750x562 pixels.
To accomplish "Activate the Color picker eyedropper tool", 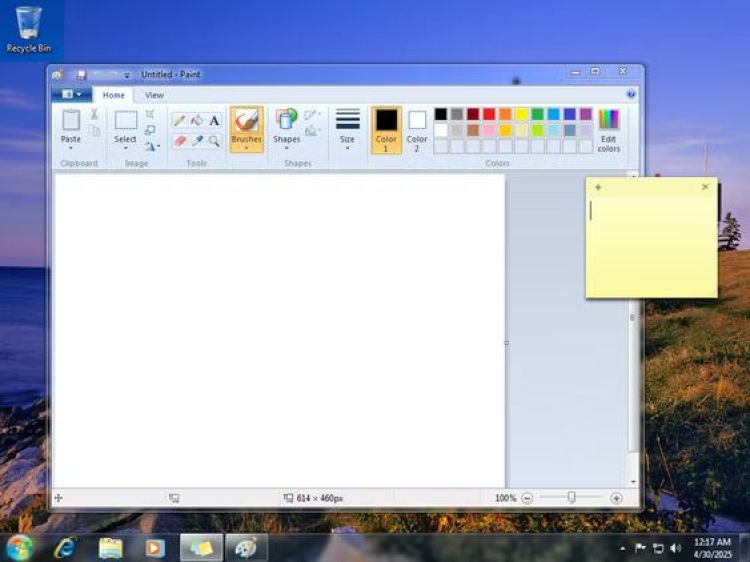I will 197,141.
